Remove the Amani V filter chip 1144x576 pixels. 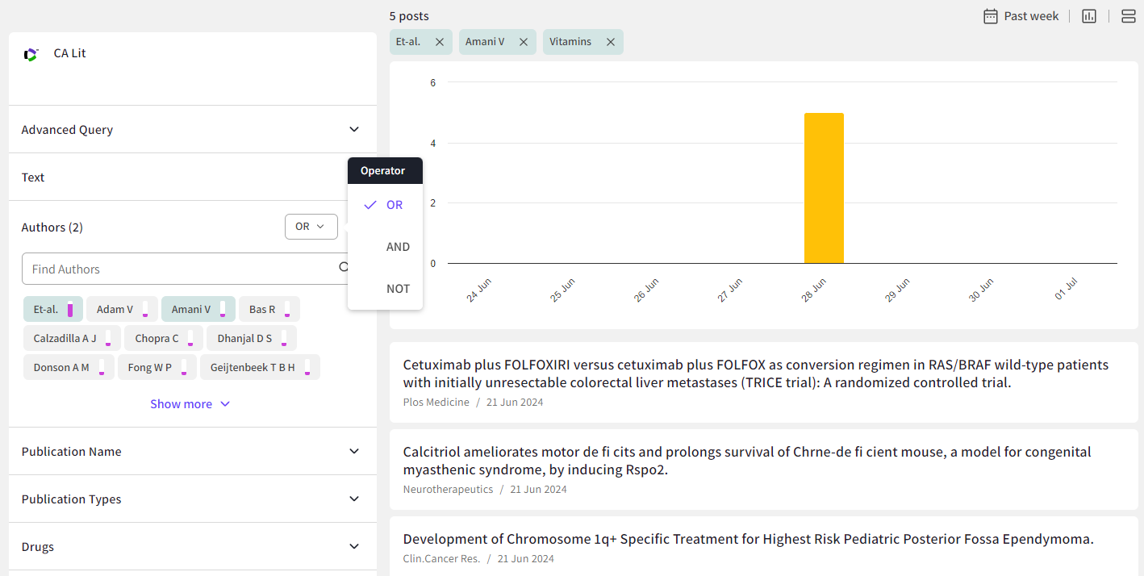point(523,42)
